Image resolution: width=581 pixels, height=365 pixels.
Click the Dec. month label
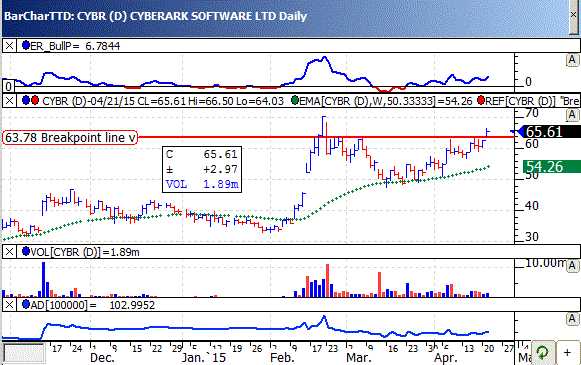(102, 358)
